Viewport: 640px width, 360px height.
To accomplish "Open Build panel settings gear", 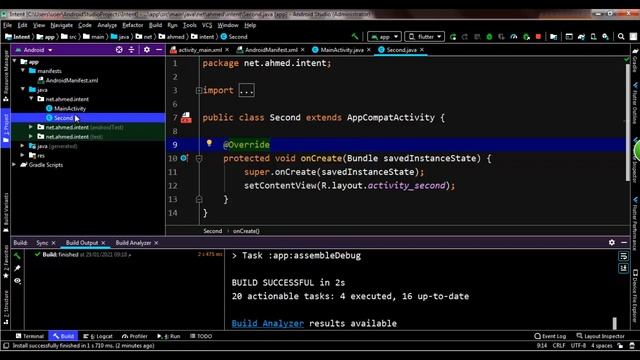I will [611, 242].
